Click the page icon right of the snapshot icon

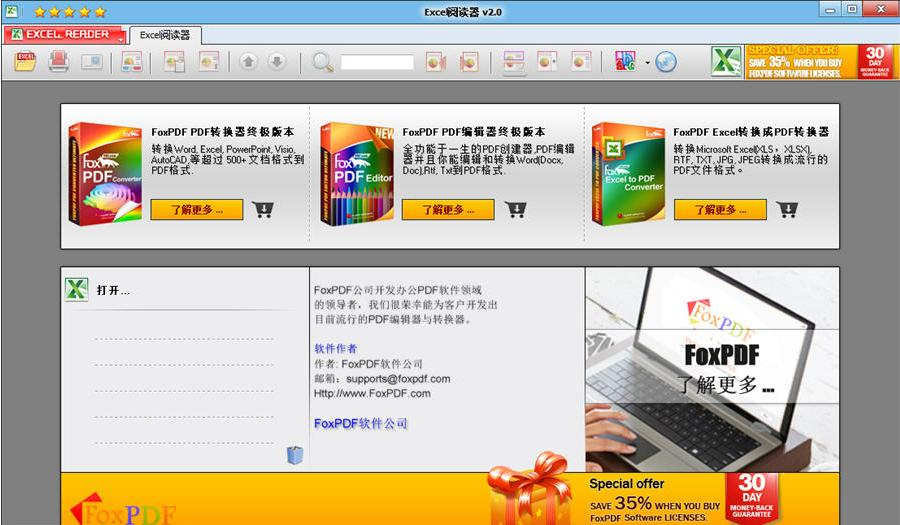pos(131,62)
